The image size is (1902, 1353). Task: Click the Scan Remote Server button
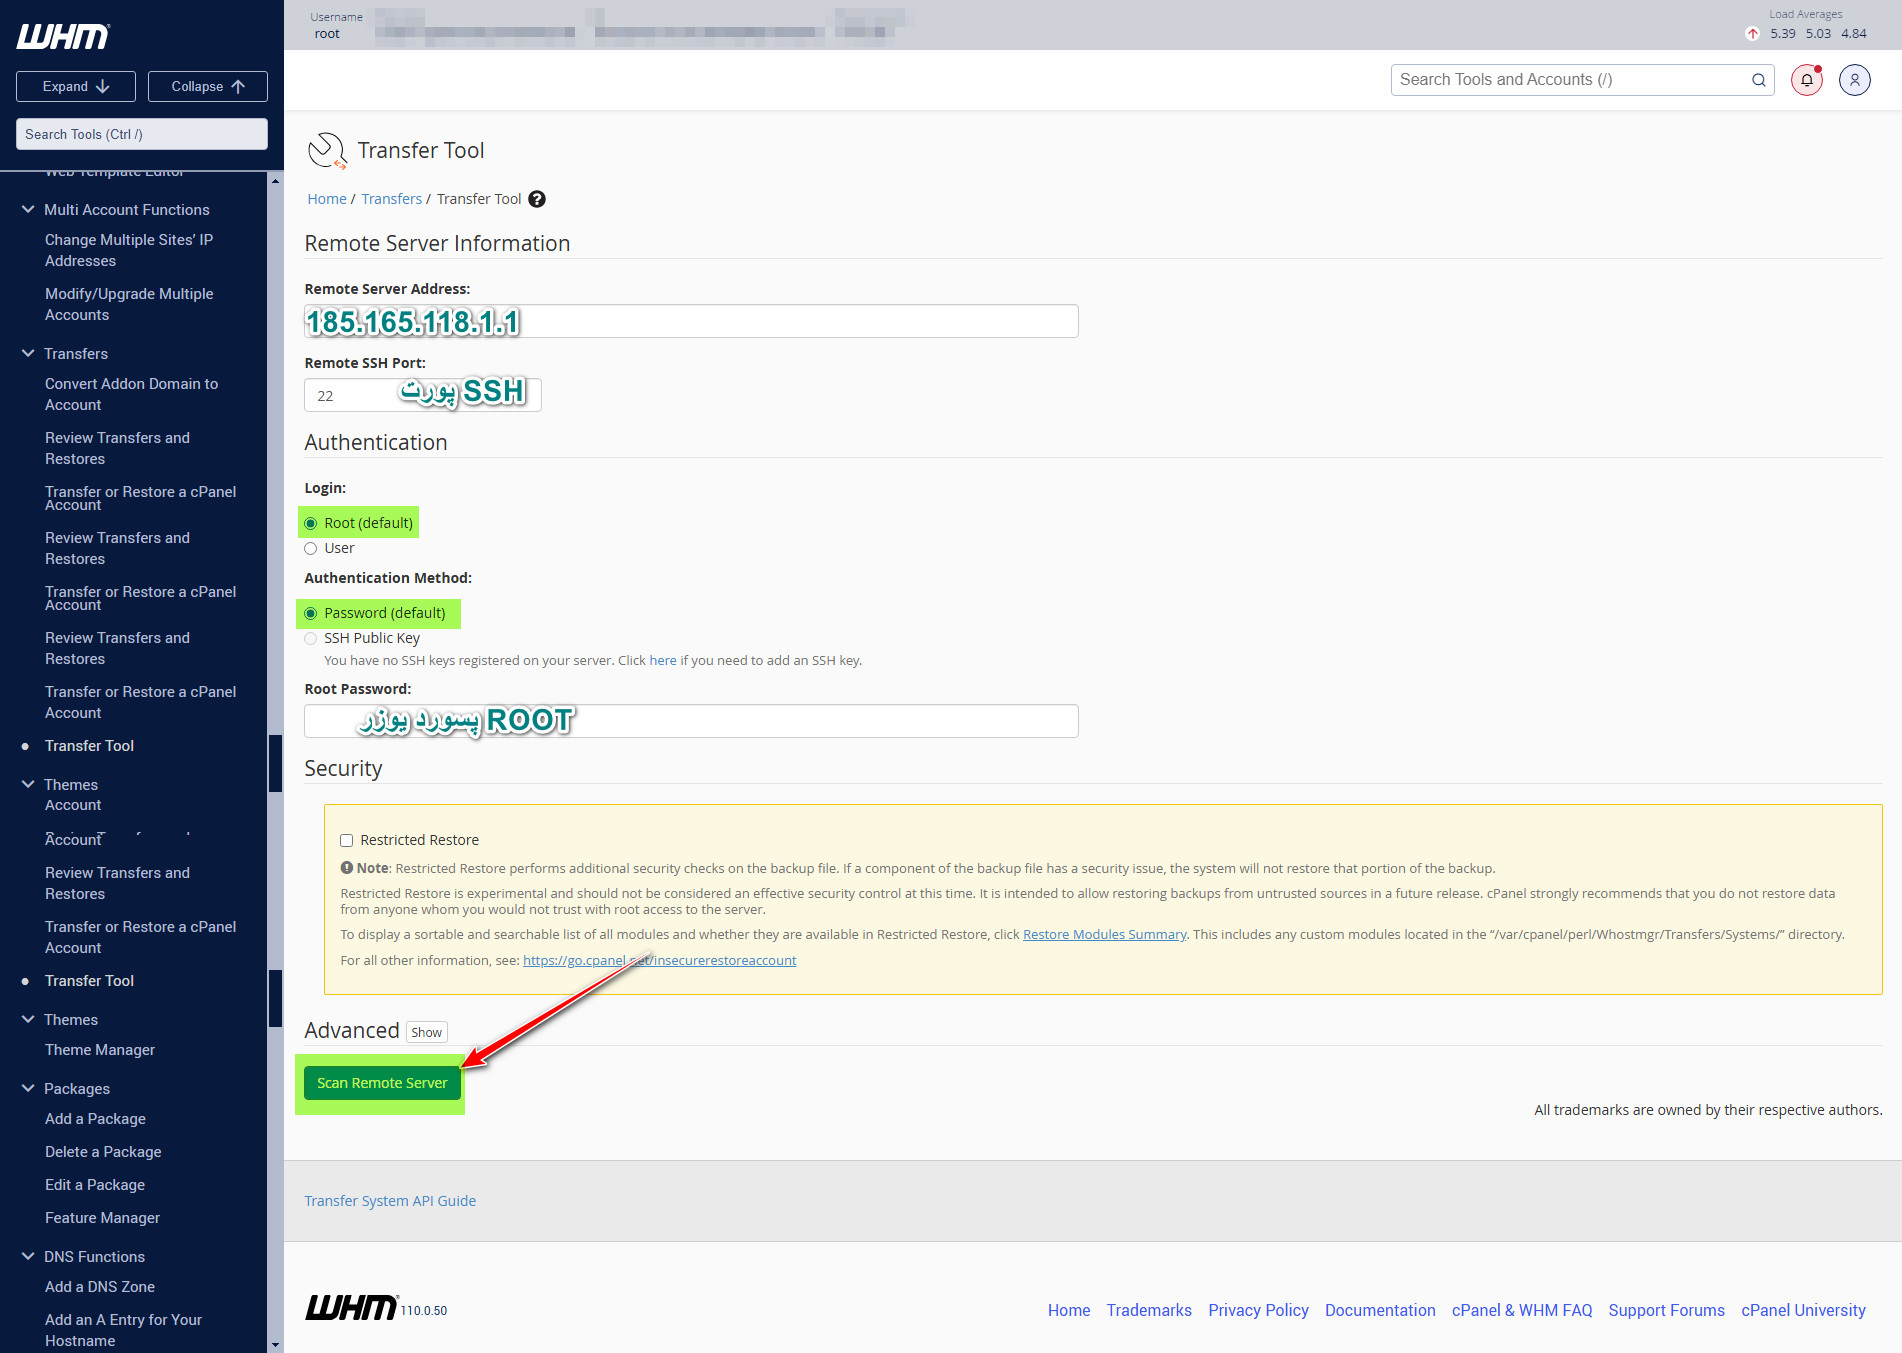pyautogui.click(x=382, y=1083)
